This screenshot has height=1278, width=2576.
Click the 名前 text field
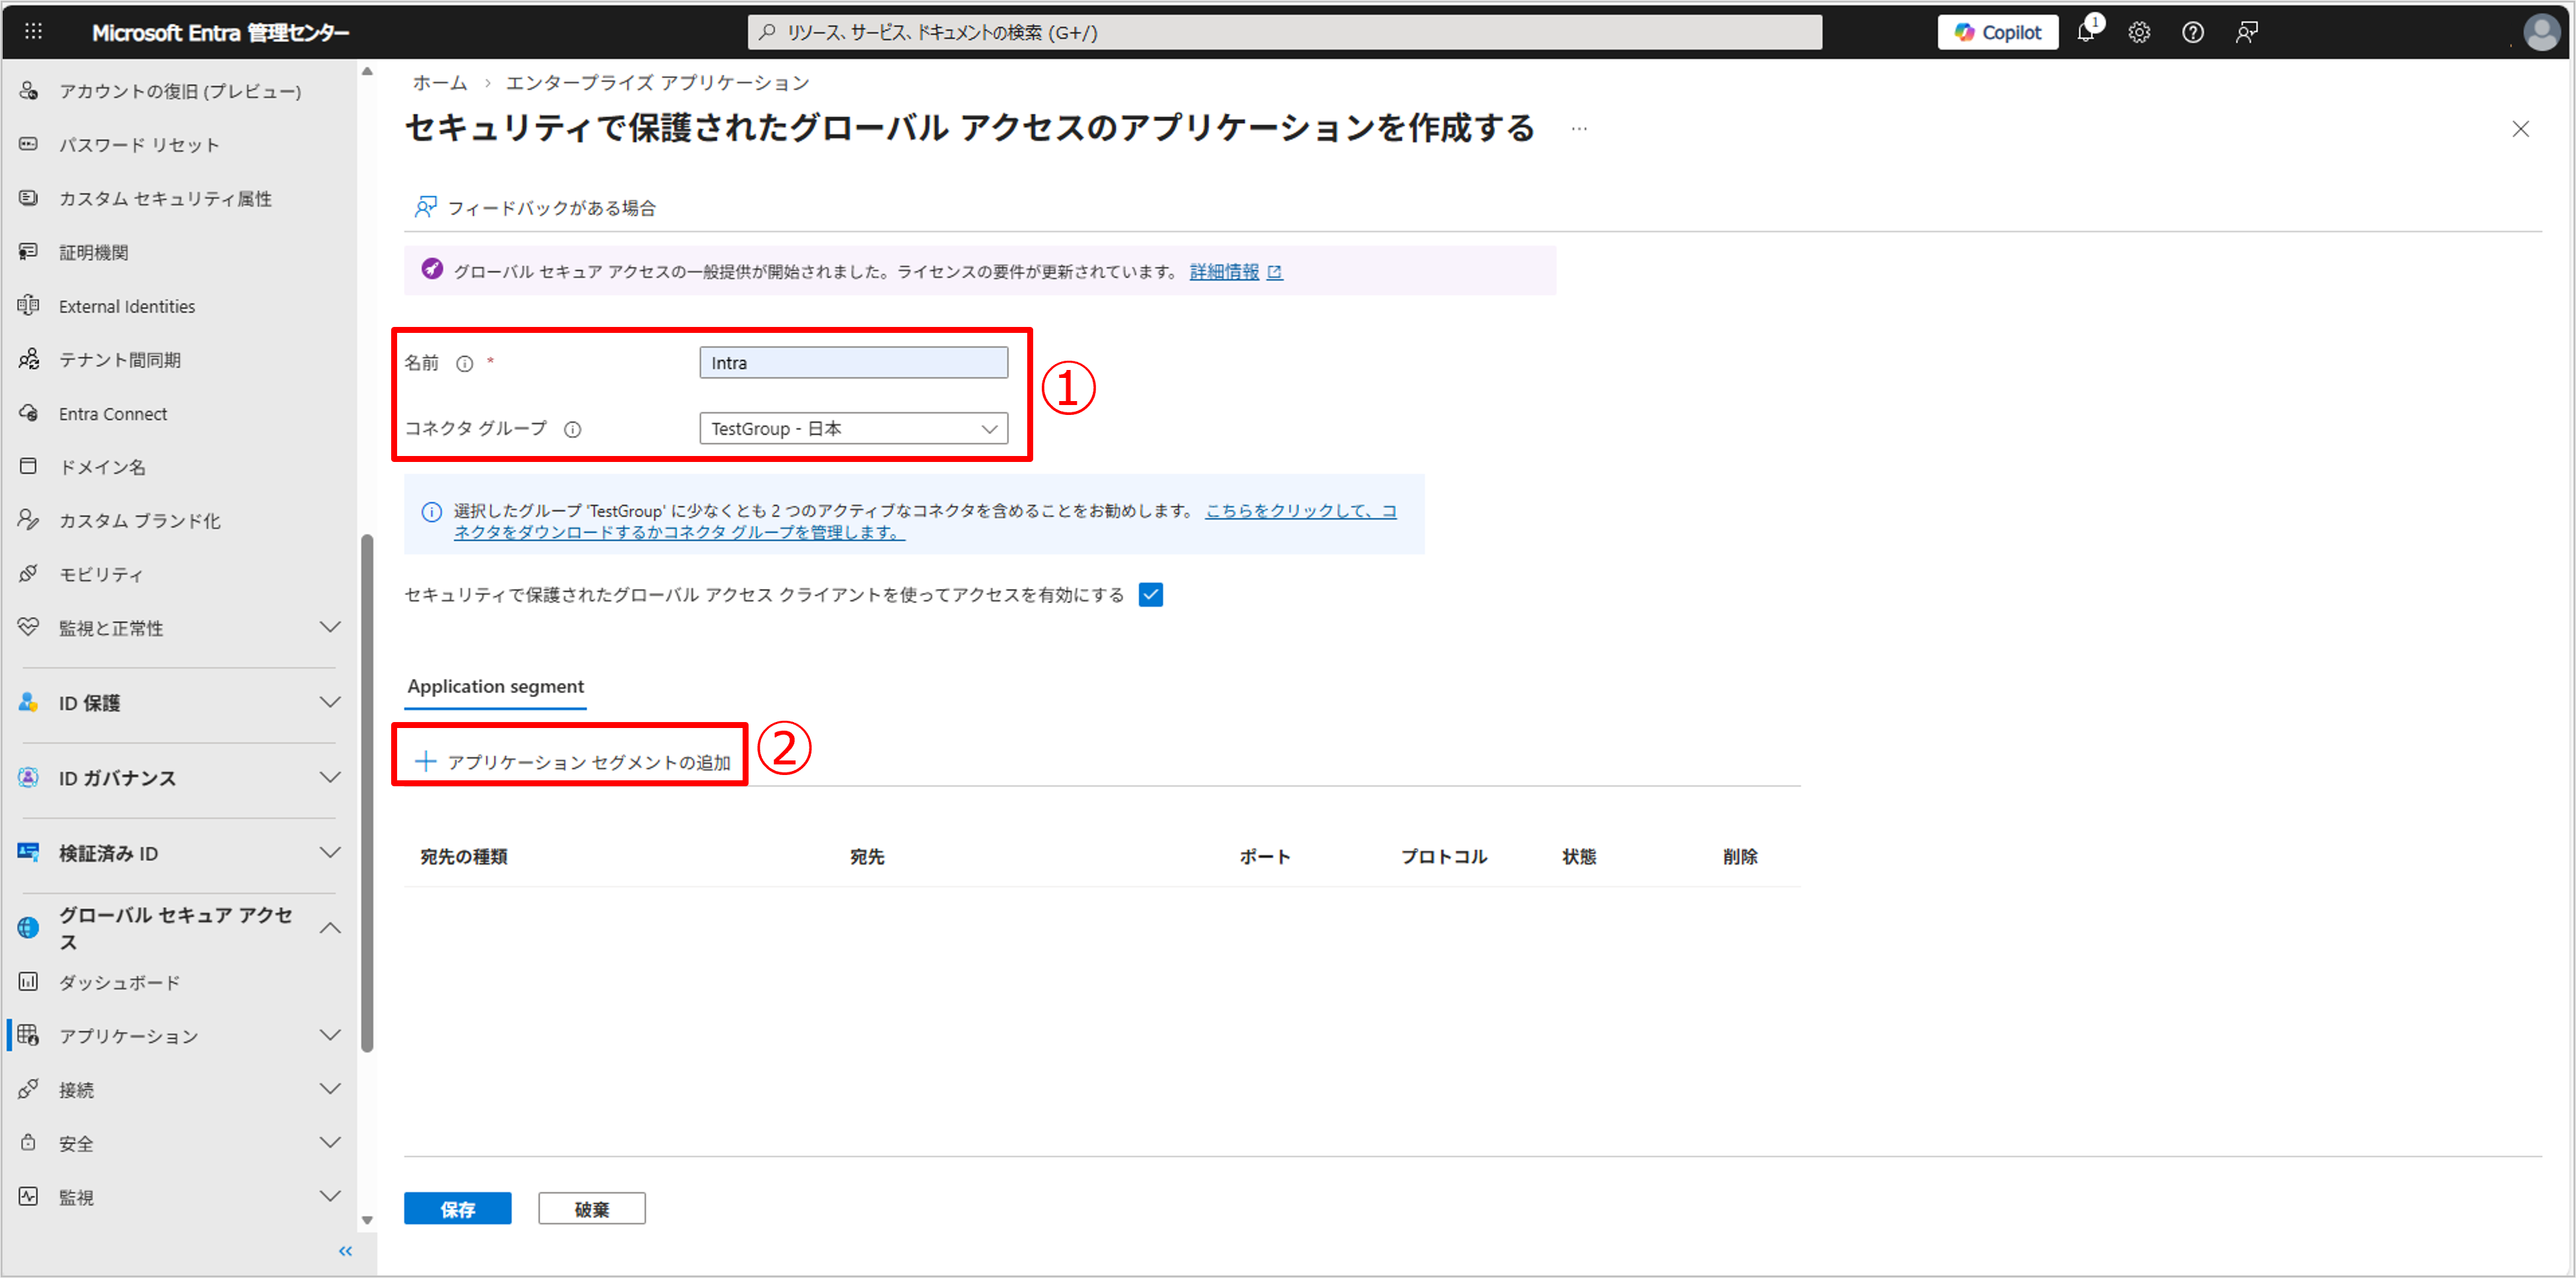click(853, 363)
